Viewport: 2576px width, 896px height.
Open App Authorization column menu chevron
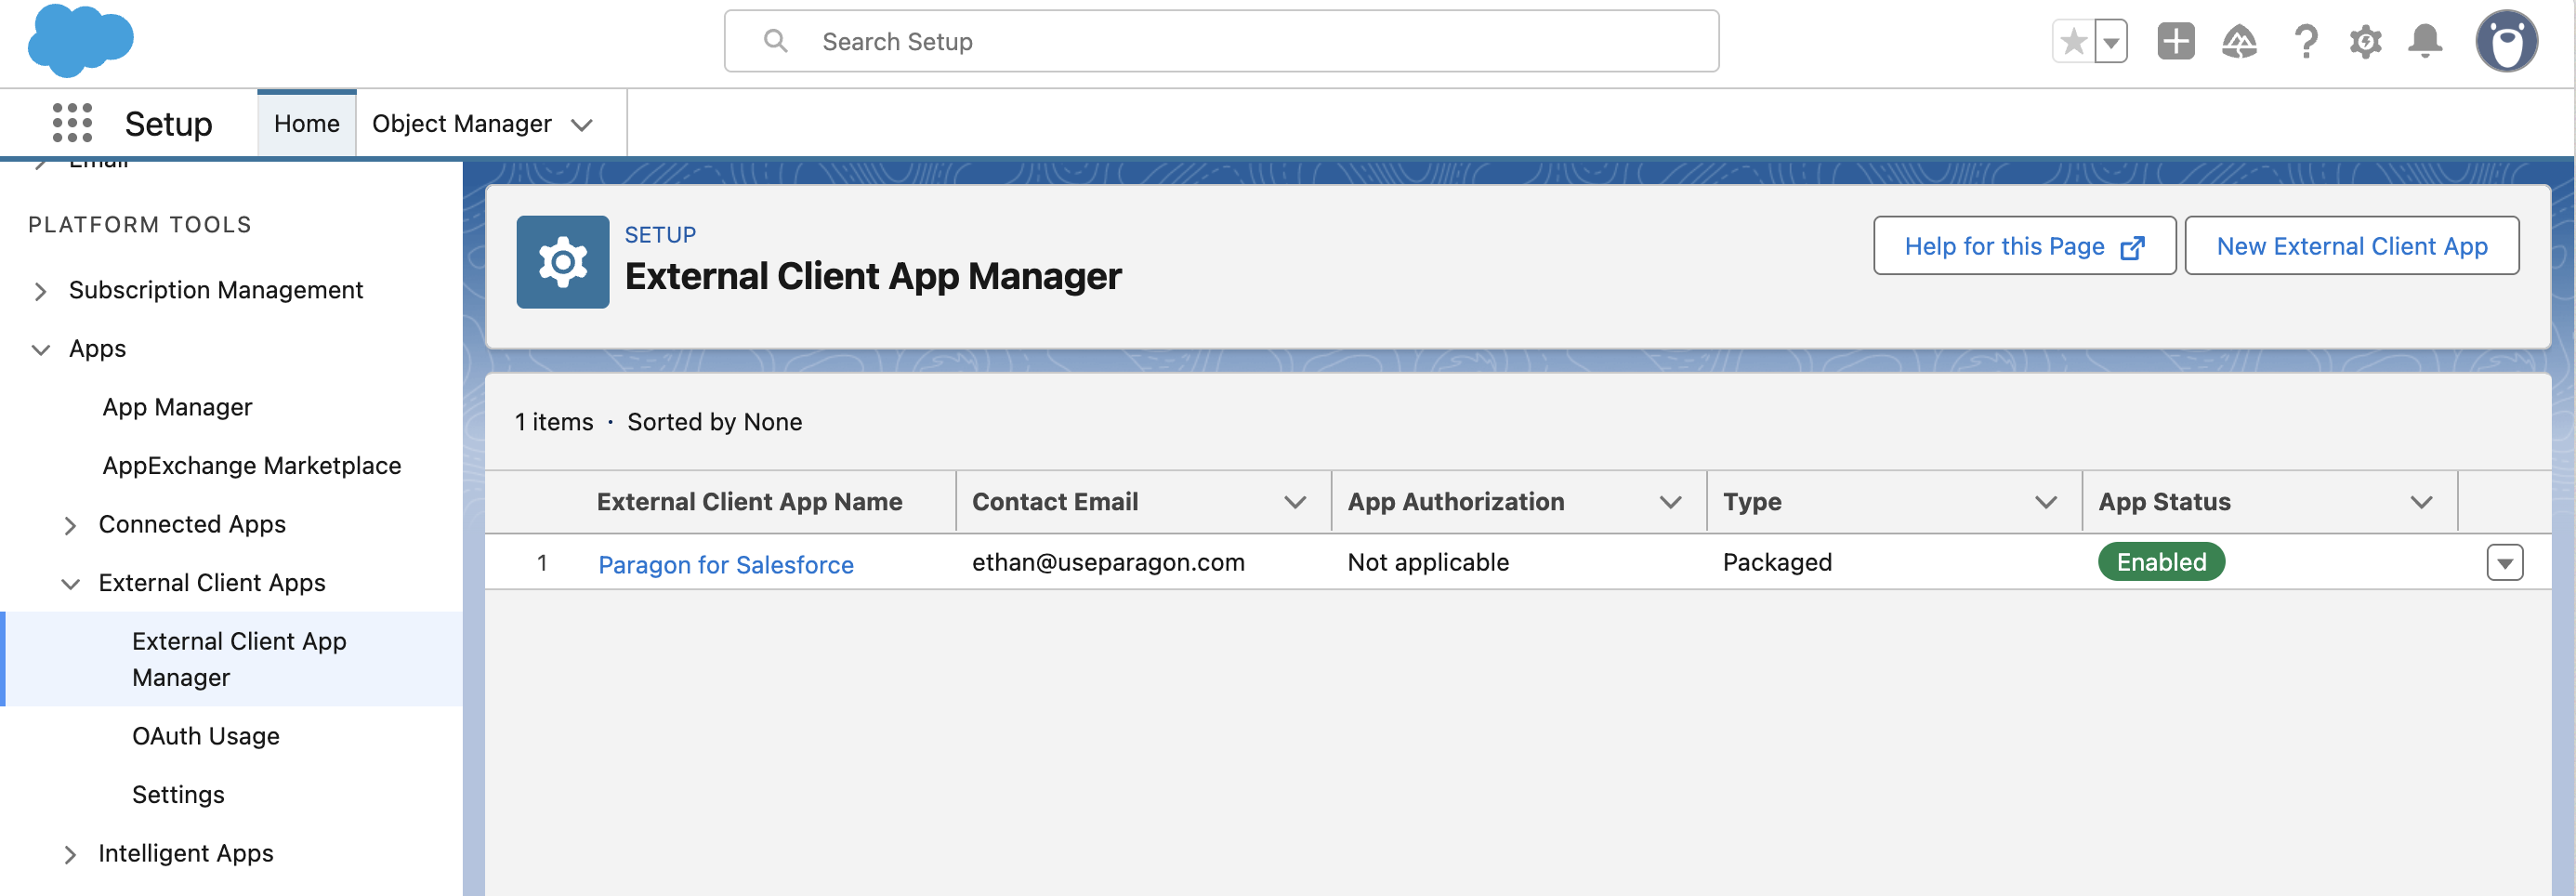(1670, 502)
